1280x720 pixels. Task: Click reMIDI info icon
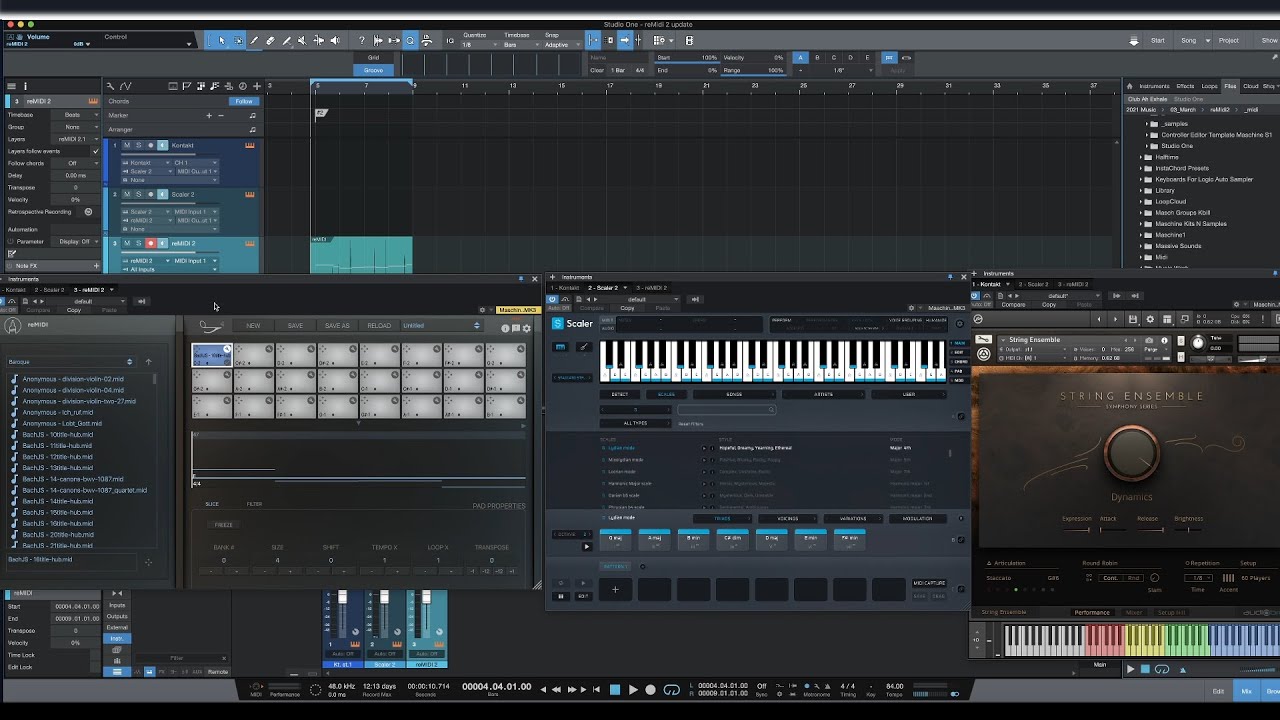pyautogui.click(x=505, y=328)
